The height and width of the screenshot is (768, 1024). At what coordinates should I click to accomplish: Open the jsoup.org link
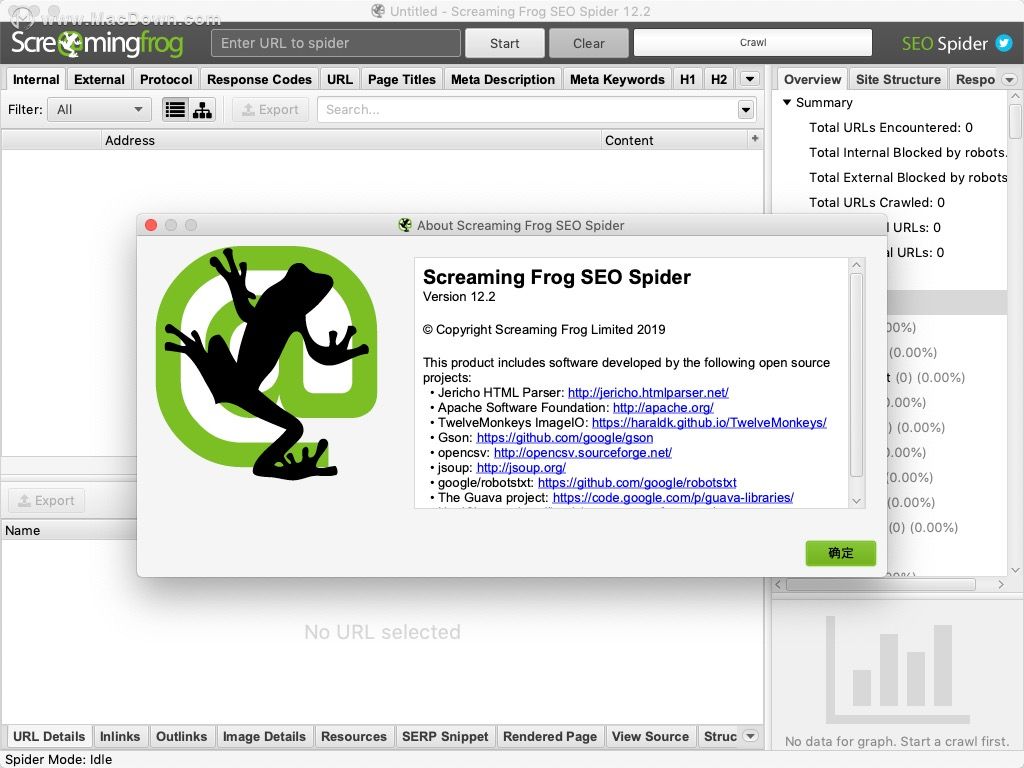[x=521, y=468]
